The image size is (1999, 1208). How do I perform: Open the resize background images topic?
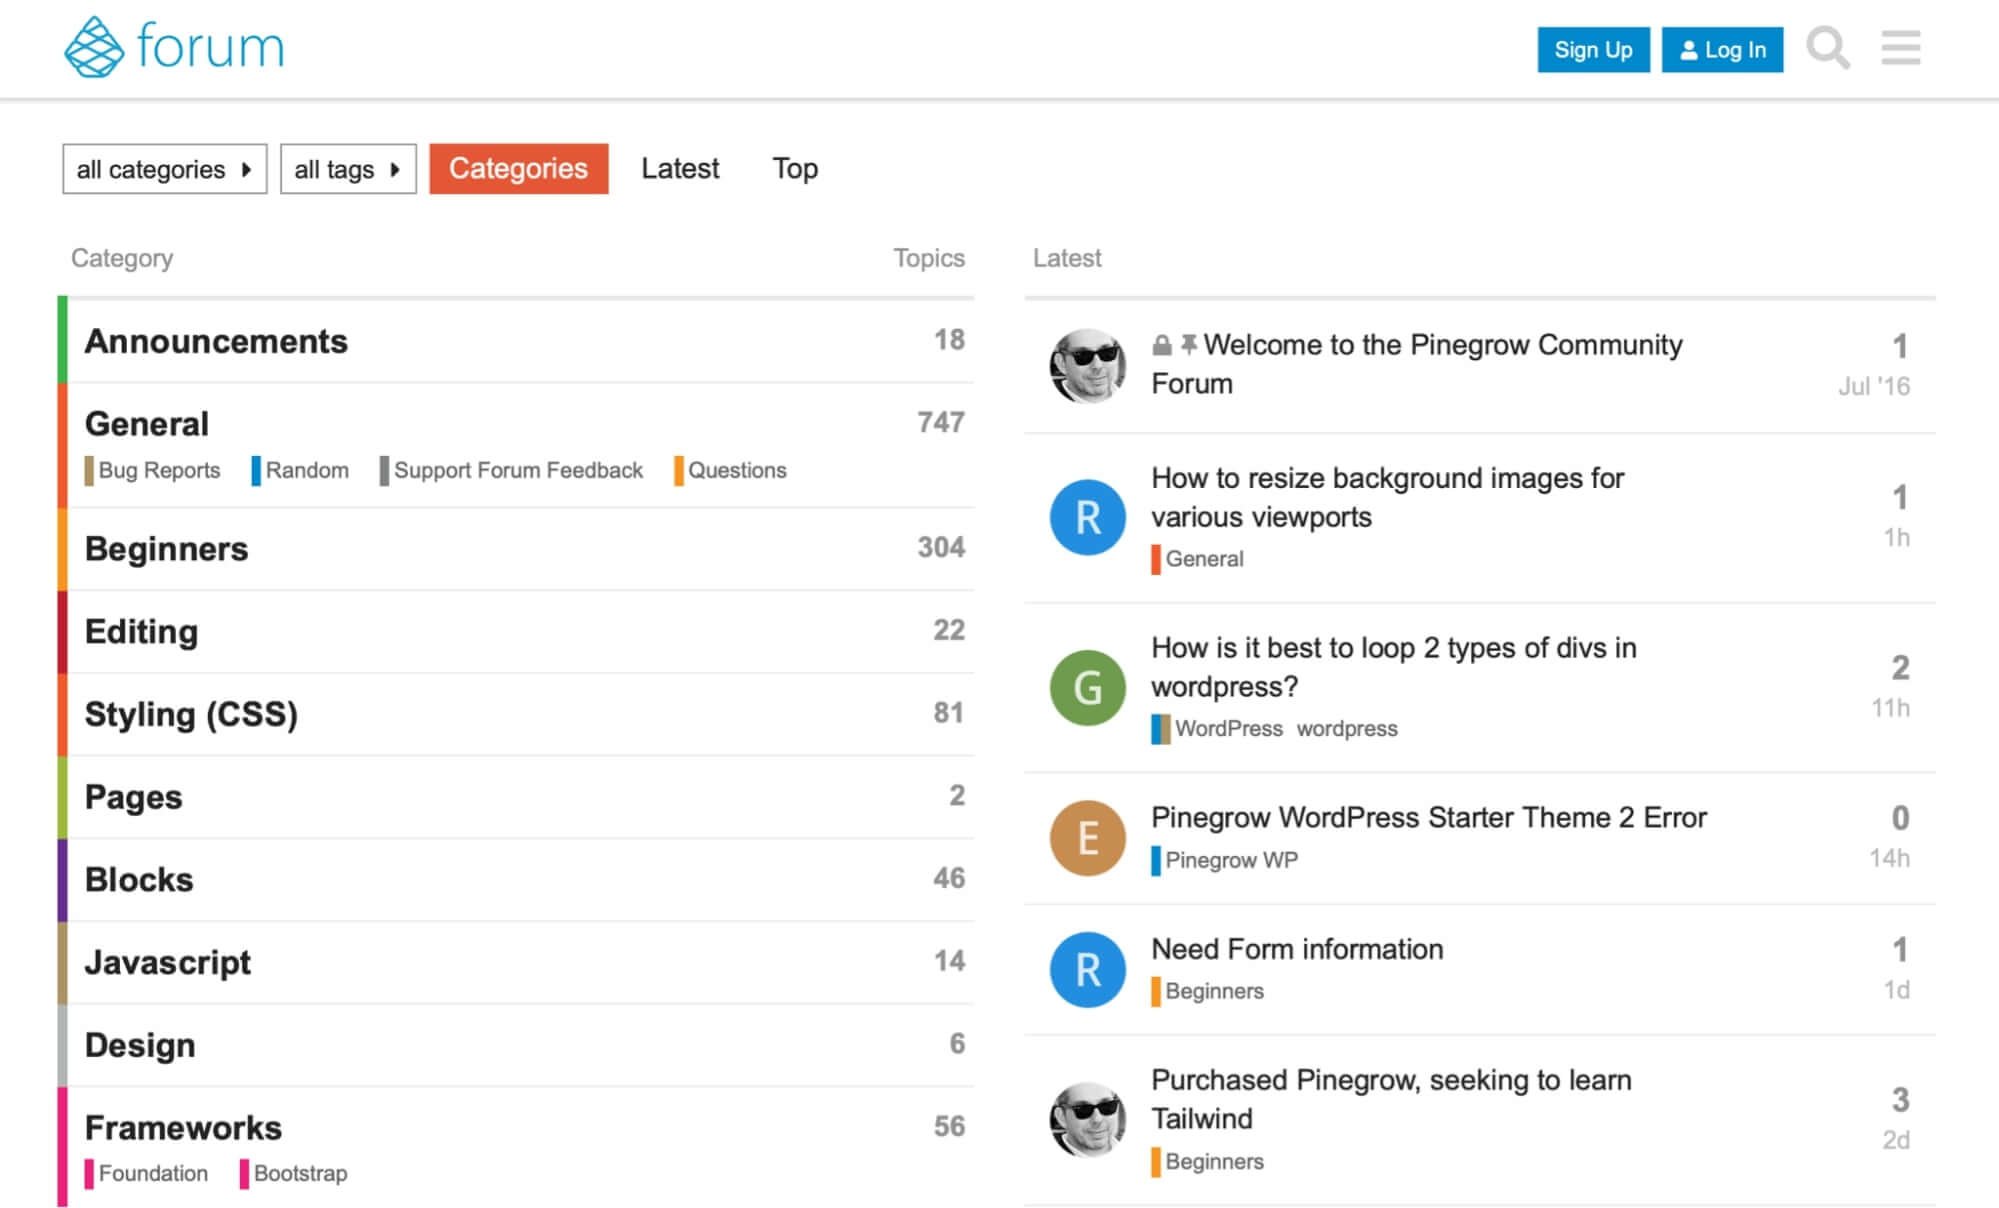[x=1388, y=497]
